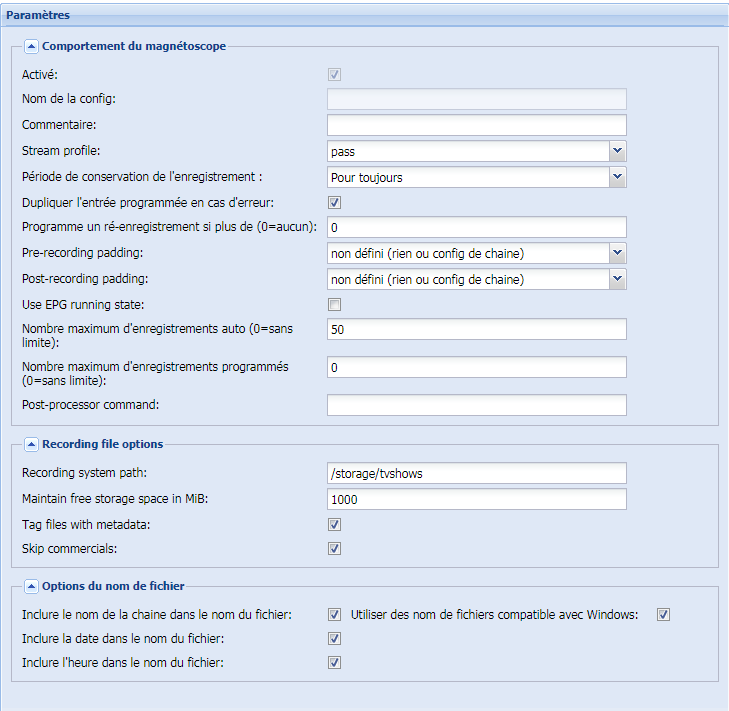Focus the Post-processor command field

pyautogui.click(x=477, y=405)
